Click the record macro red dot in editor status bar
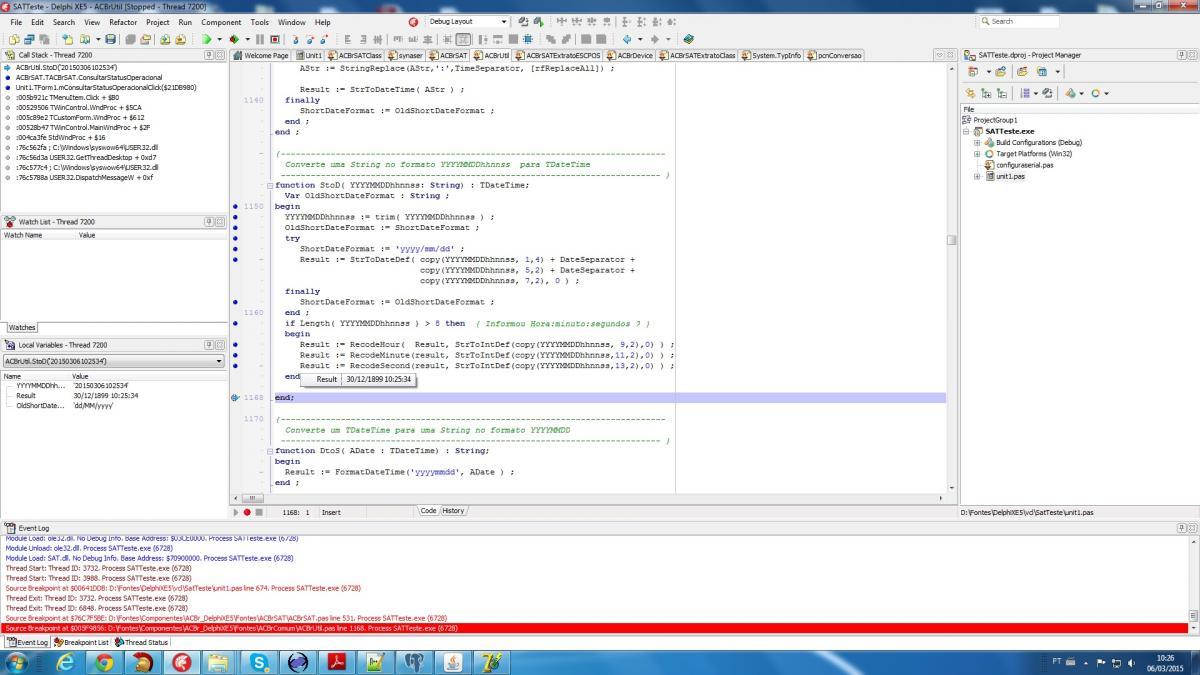The width and height of the screenshot is (1200, 675). 247,512
